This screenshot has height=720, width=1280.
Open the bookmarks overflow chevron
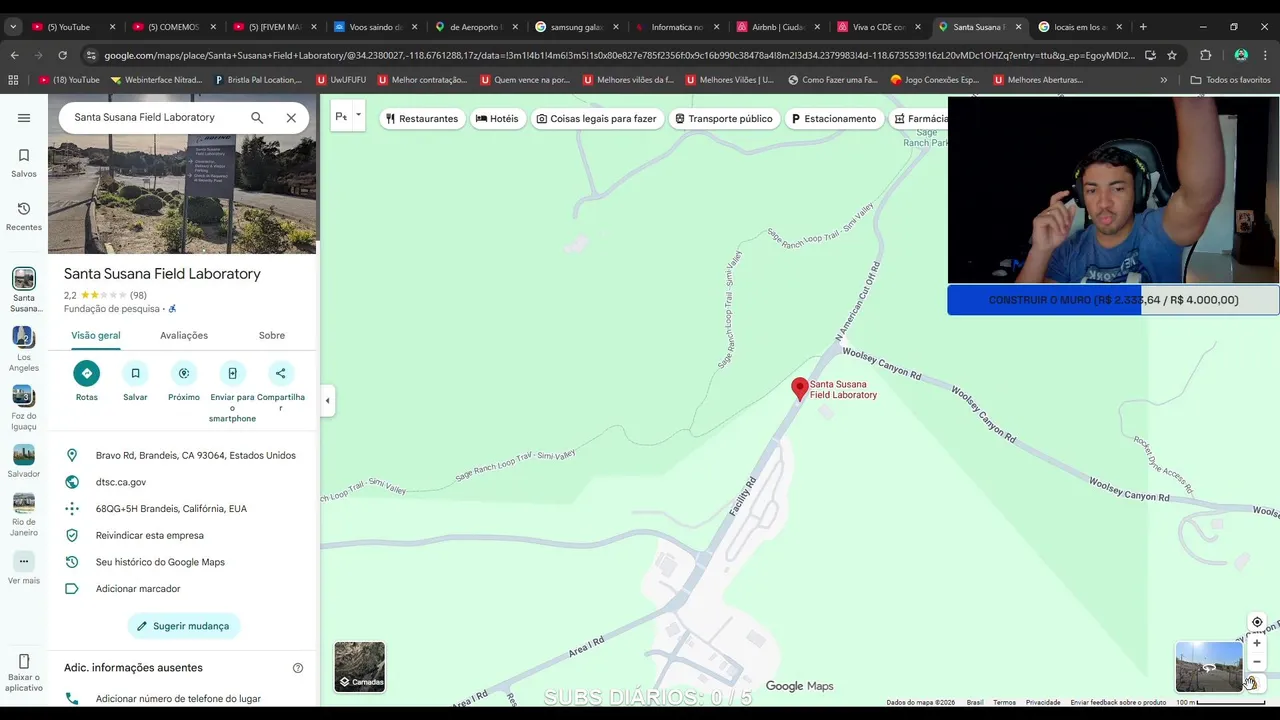pyautogui.click(x=1164, y=80)
